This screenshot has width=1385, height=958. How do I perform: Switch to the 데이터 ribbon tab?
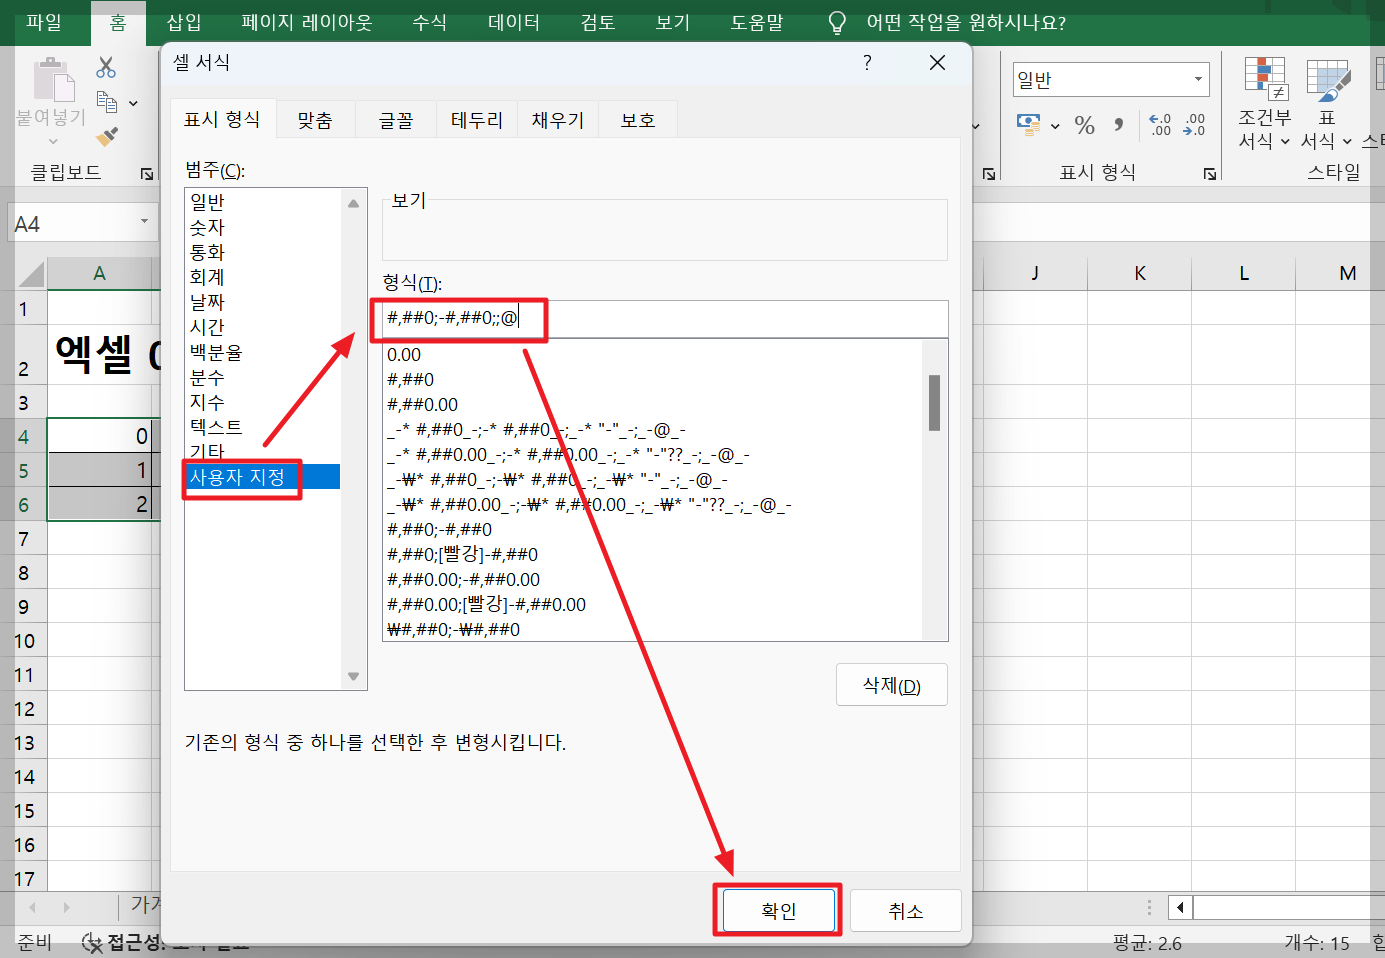[514, 22]
